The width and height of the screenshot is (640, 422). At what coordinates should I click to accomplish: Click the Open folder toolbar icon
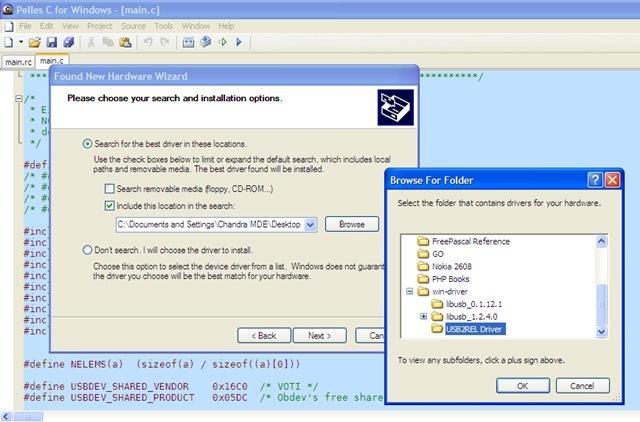click(x=34, y=42)
